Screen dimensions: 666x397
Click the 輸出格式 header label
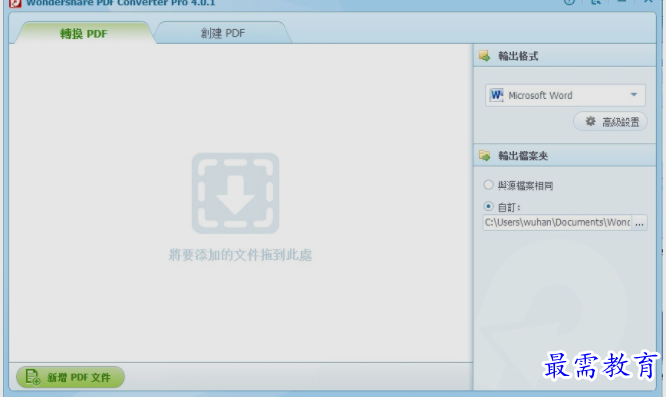pos(518,56)
